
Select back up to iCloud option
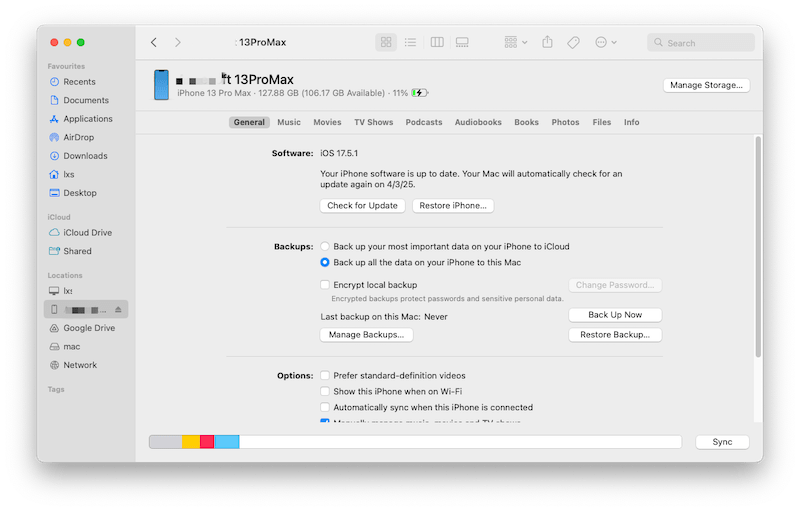coord(325,246)
